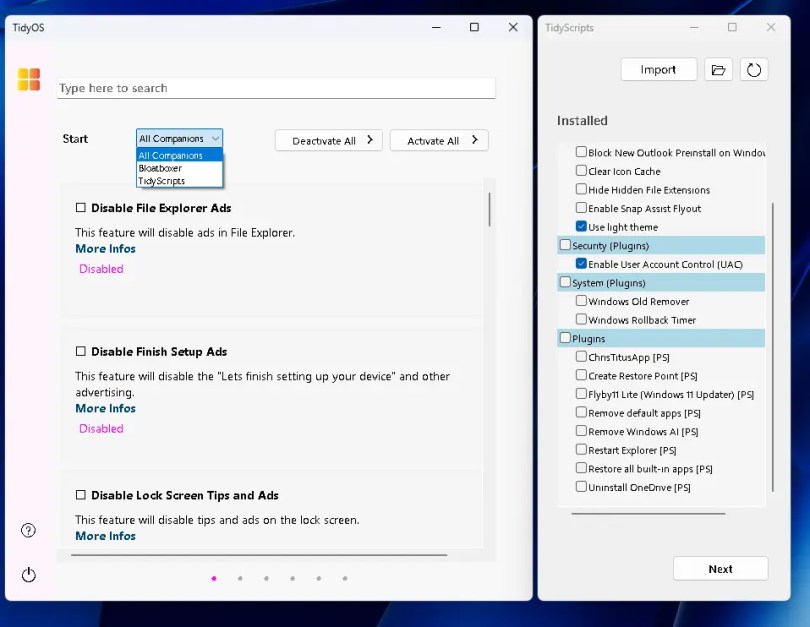The height and width of the screenshot is (627, 810).
Task: Check Block New Outlook Preinstall option
Action: point(581,152)
